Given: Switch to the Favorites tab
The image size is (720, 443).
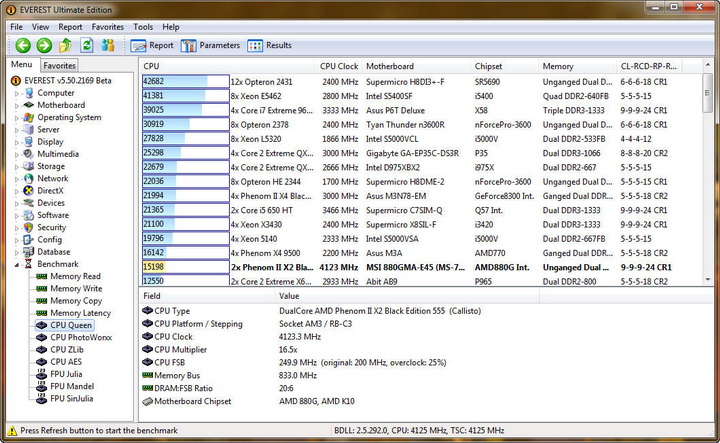Looking at the screenshot, I should [59, 66].
